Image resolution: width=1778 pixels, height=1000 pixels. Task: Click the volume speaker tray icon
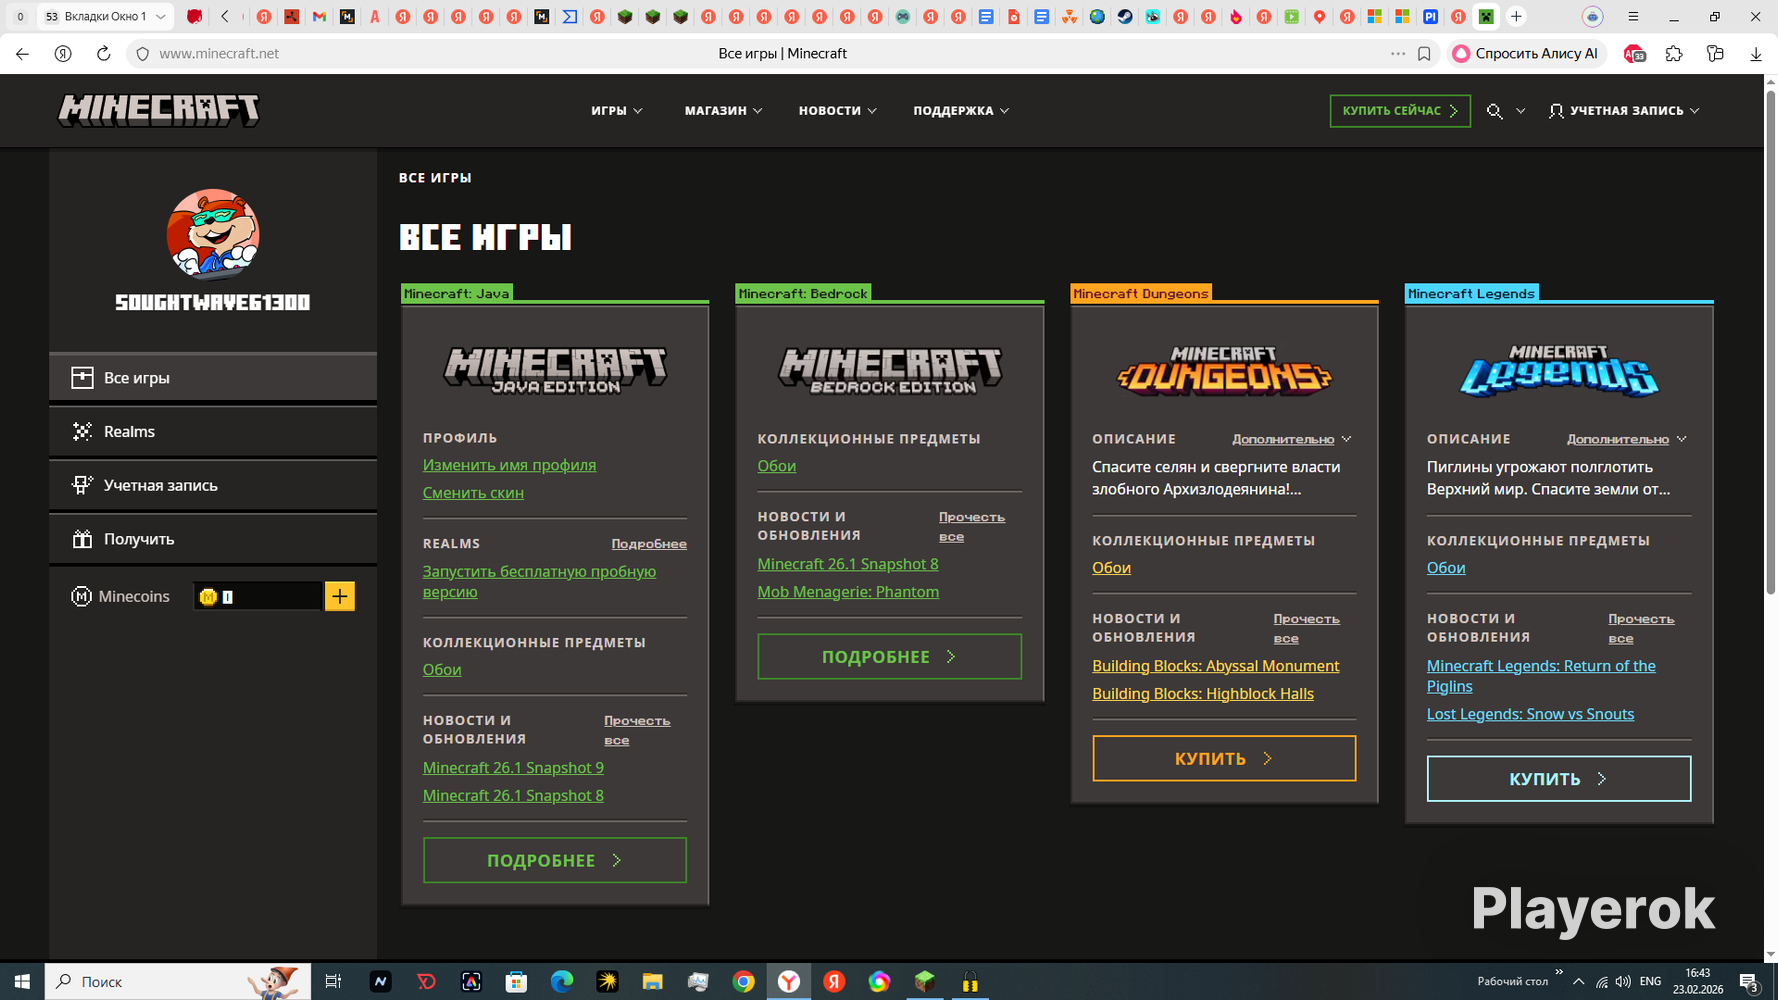pyautogui.click(x=1622, y=982)
